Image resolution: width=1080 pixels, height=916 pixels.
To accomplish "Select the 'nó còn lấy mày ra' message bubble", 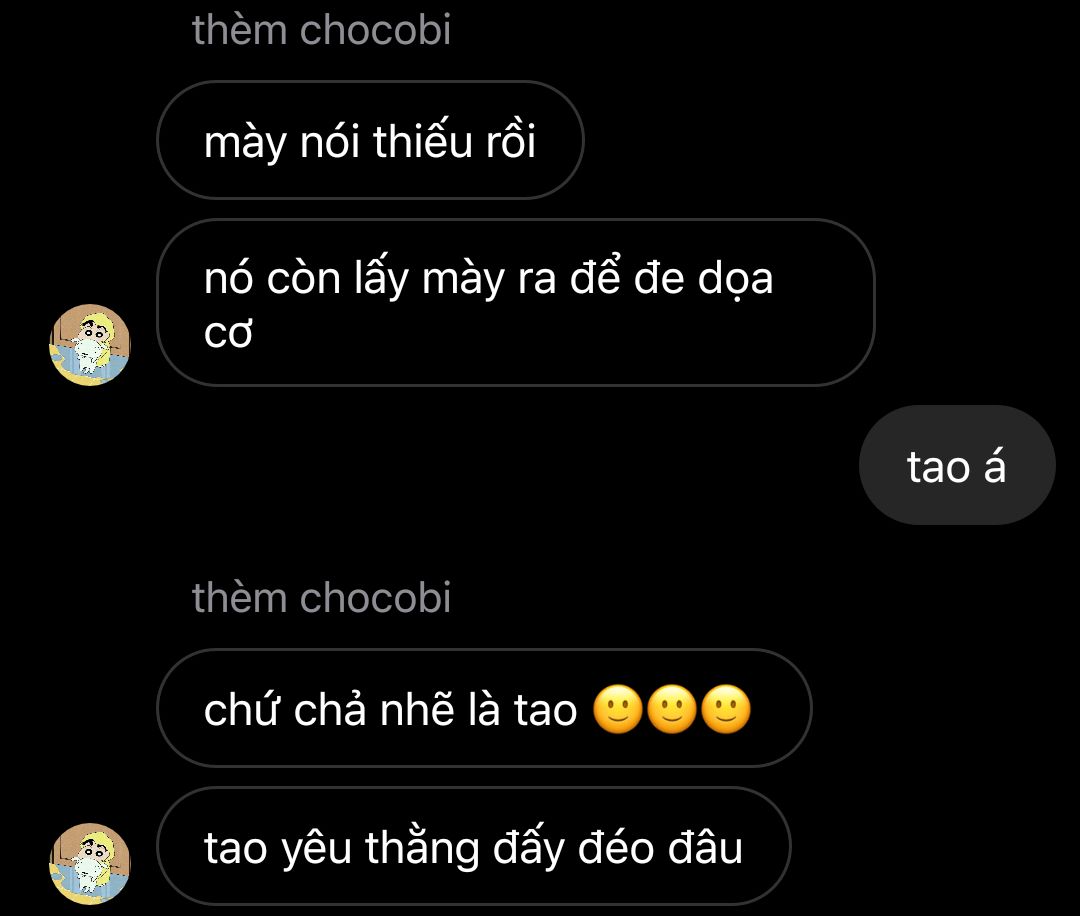I will (516, 302).
